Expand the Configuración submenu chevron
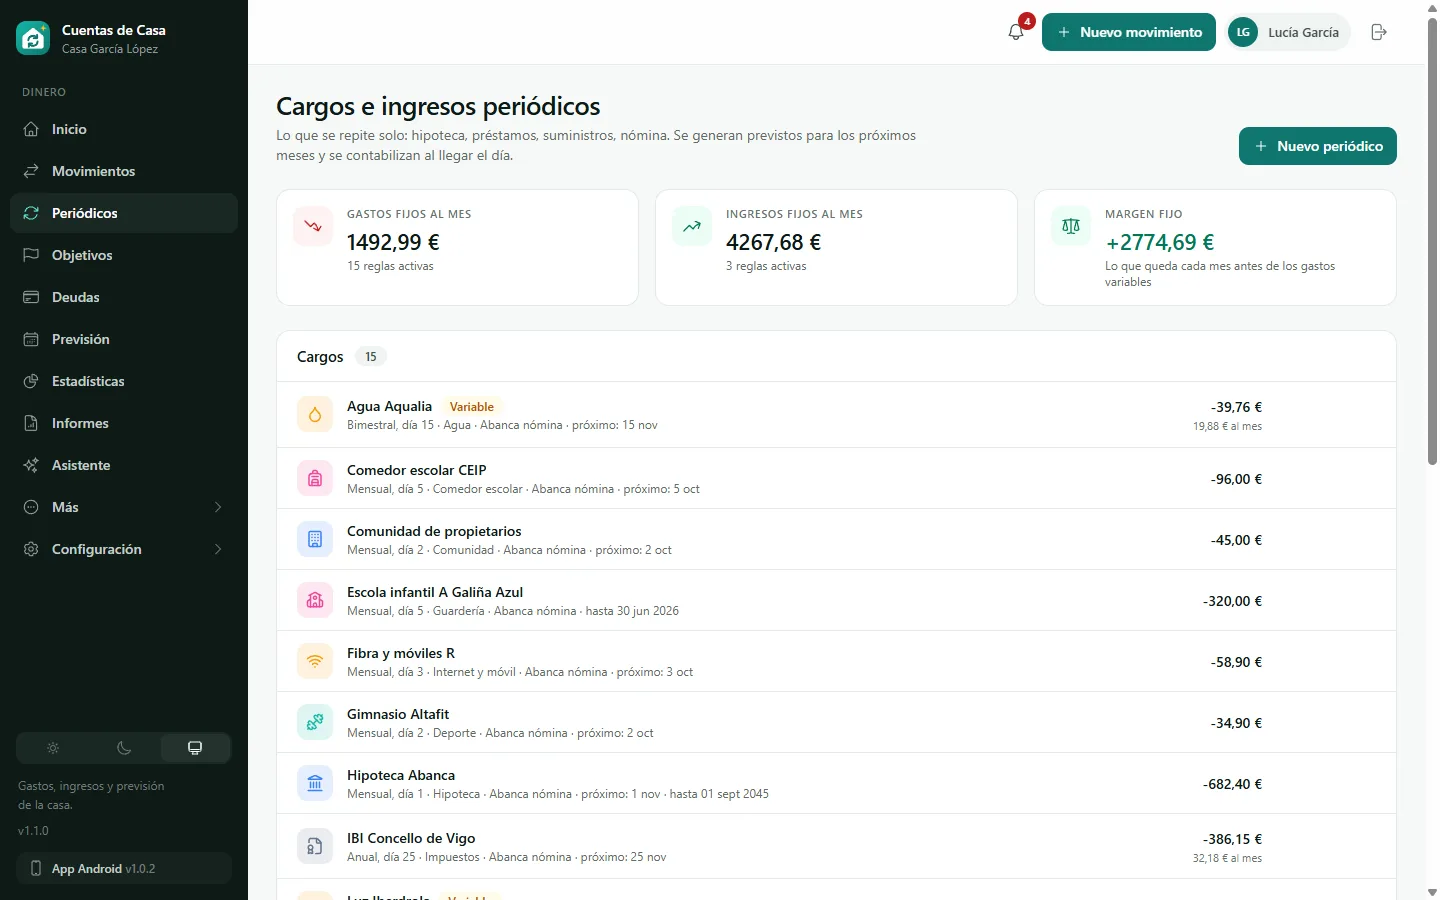 [x=218, y=549]
